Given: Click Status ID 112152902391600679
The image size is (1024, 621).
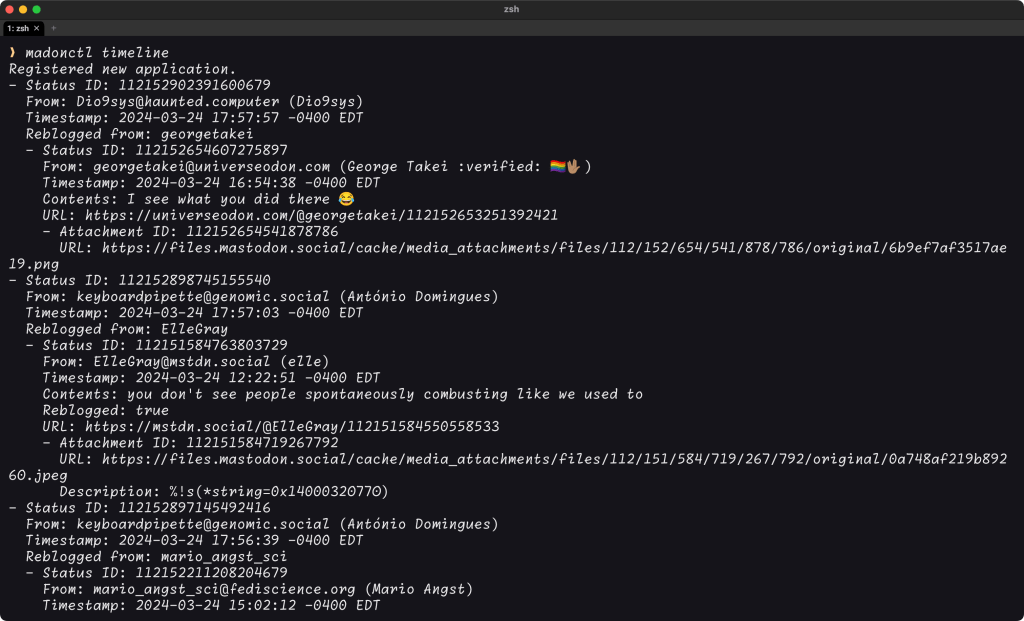Looking at the screenshot, I should coord(194,85).
